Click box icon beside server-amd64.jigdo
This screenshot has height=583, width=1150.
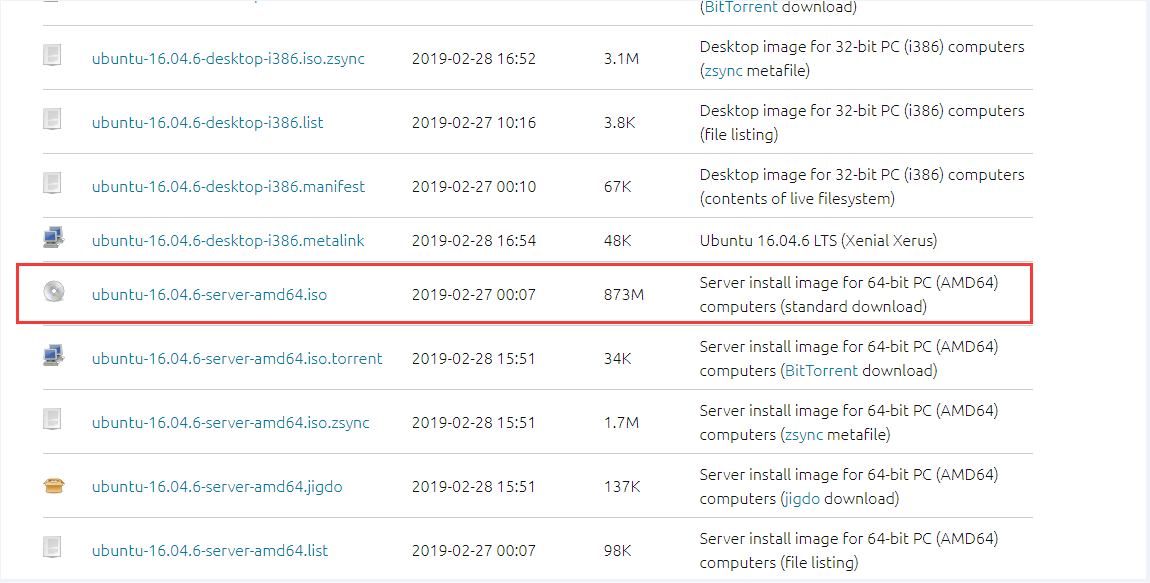point(54,485)
